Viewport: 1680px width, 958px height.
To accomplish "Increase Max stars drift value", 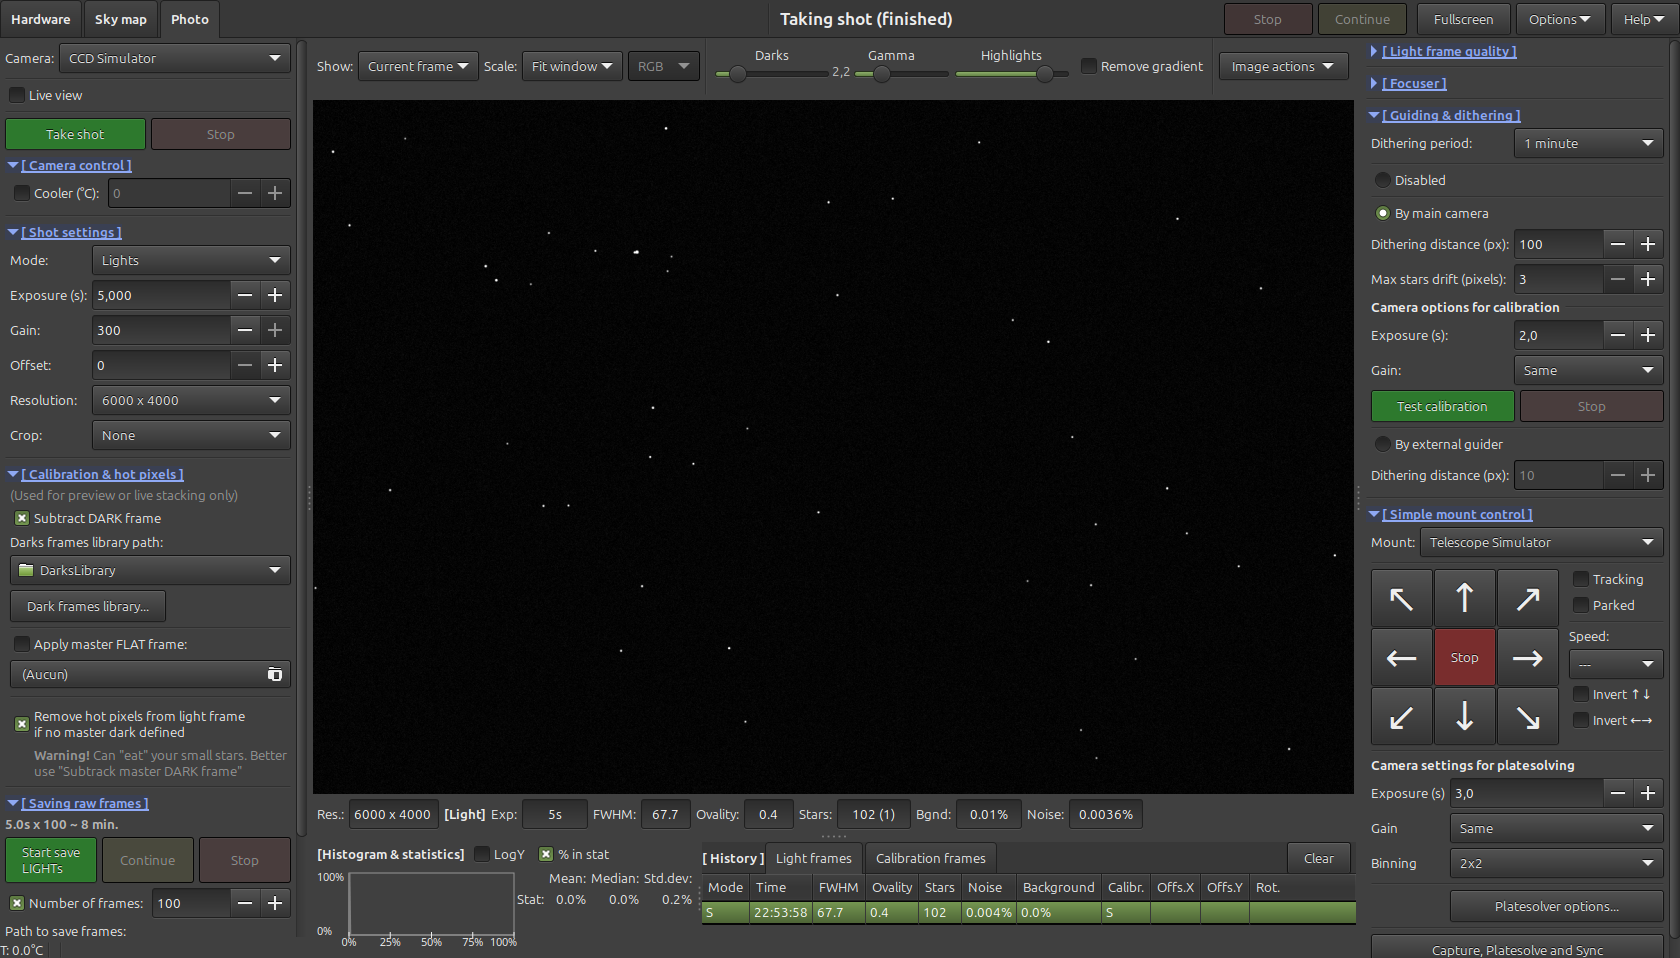I will [x=1648, y=279].
